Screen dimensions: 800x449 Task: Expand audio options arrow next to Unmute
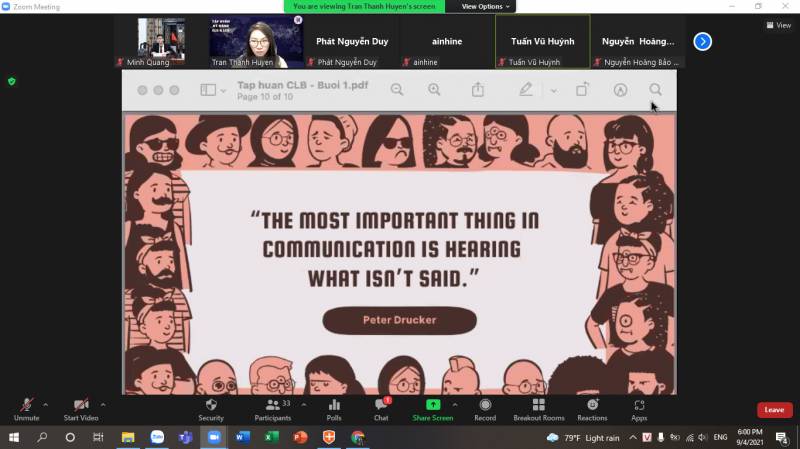45,404
